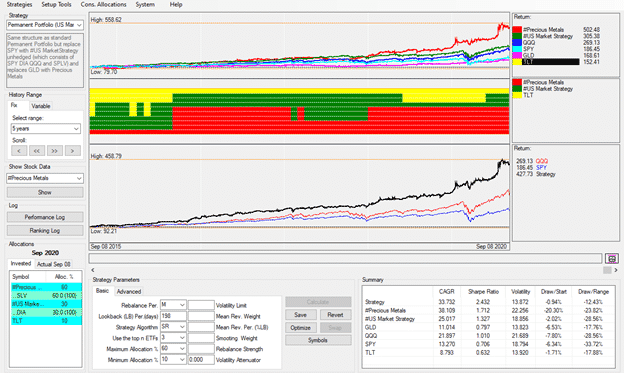
Task: Open the System menu
Action: pyautogui.click(x=145, y=4)
